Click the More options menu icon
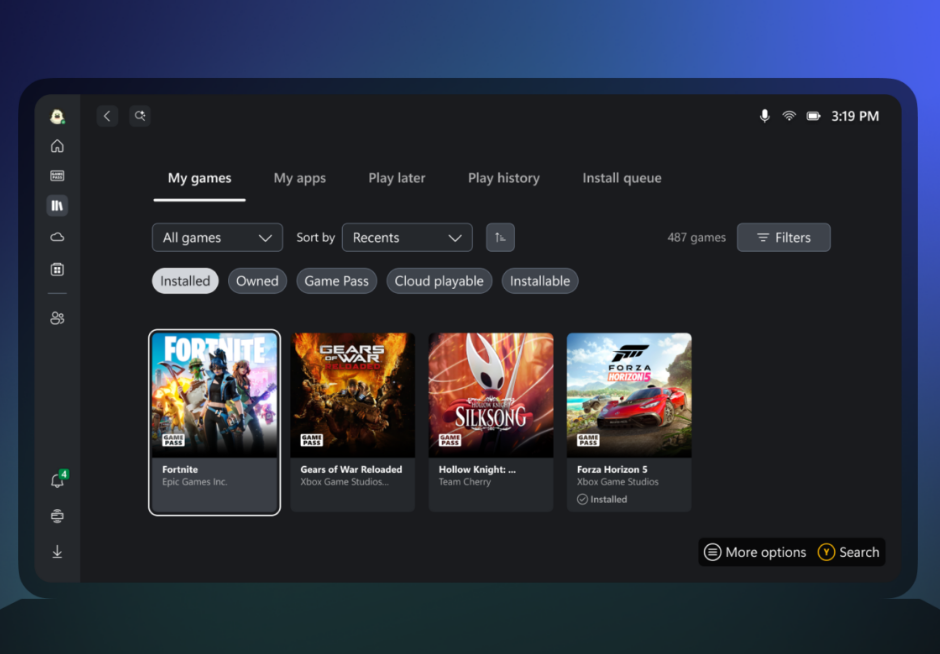The width and height of the screenshot is (940, 654). 712,552
